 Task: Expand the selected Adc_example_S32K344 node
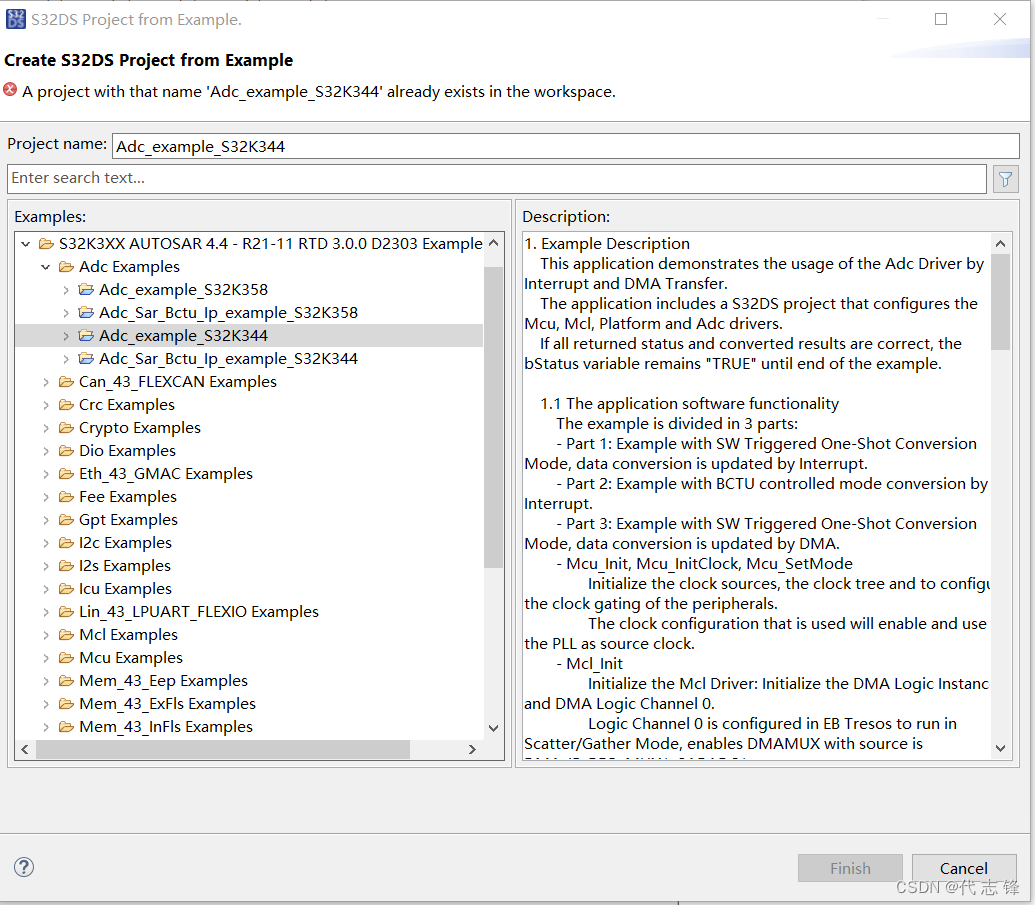click(x=65, y=335)
